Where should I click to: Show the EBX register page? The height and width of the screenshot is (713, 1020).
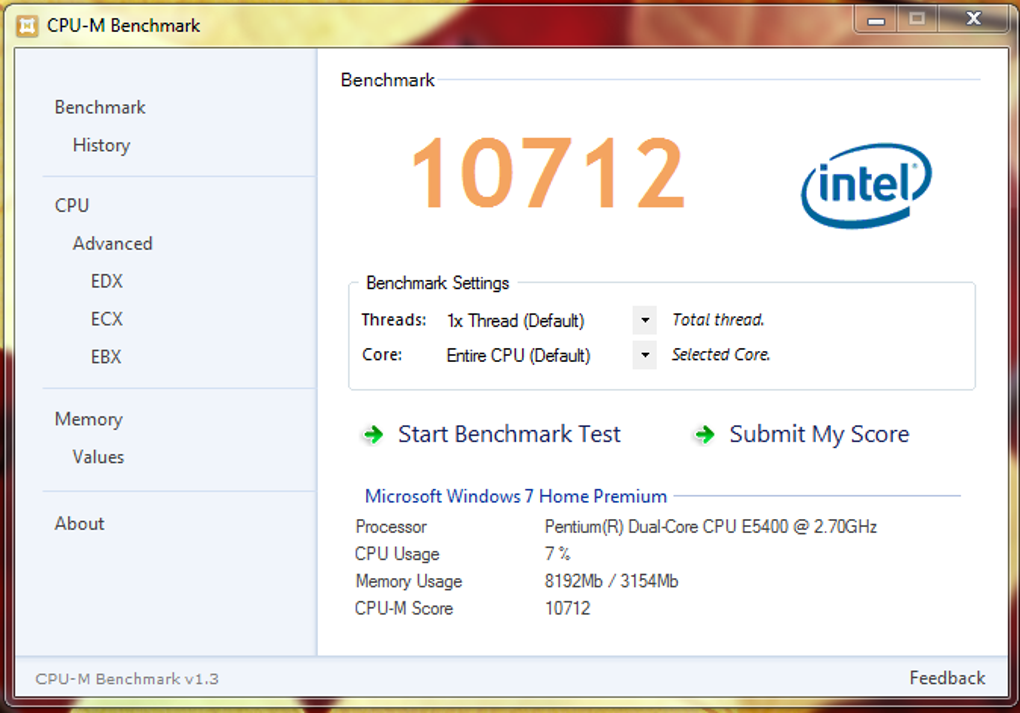coord(106,356)
